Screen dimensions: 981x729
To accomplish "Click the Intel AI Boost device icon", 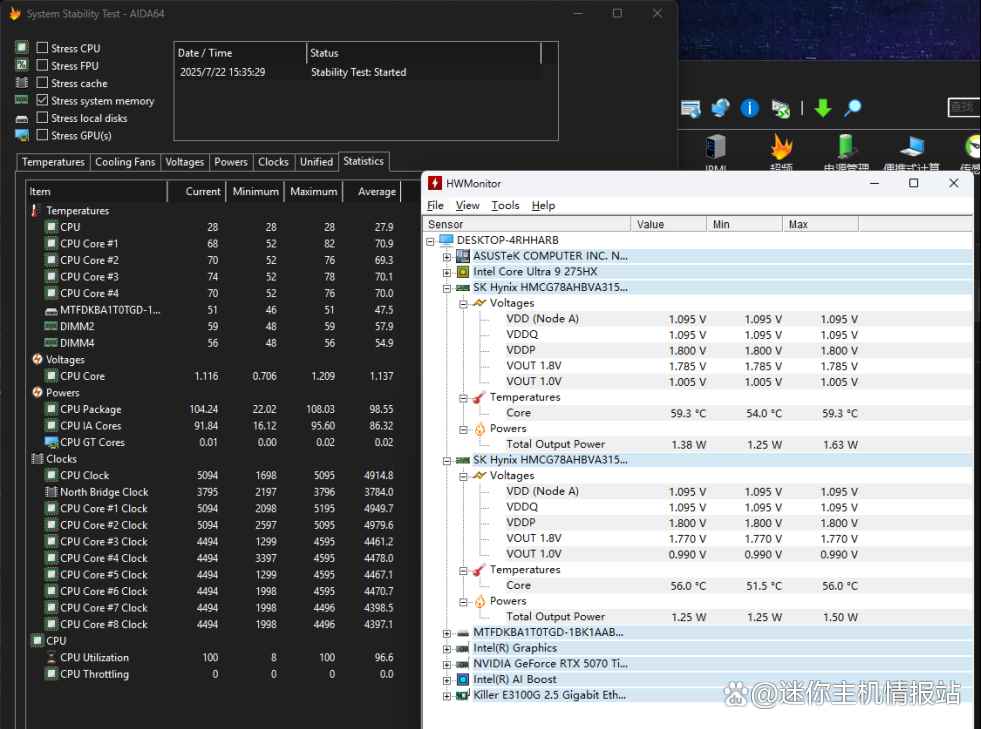I will coord(462,680).
